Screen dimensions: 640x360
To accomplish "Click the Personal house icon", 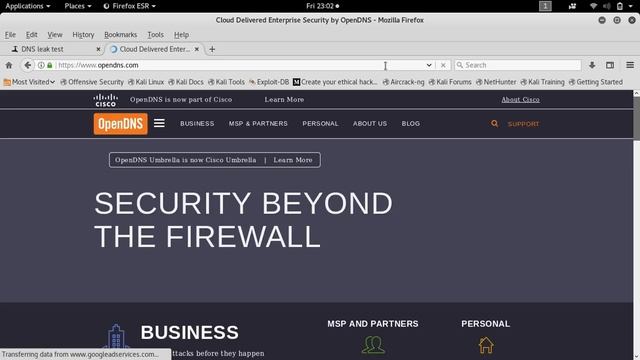I will (x=486, y=345).
